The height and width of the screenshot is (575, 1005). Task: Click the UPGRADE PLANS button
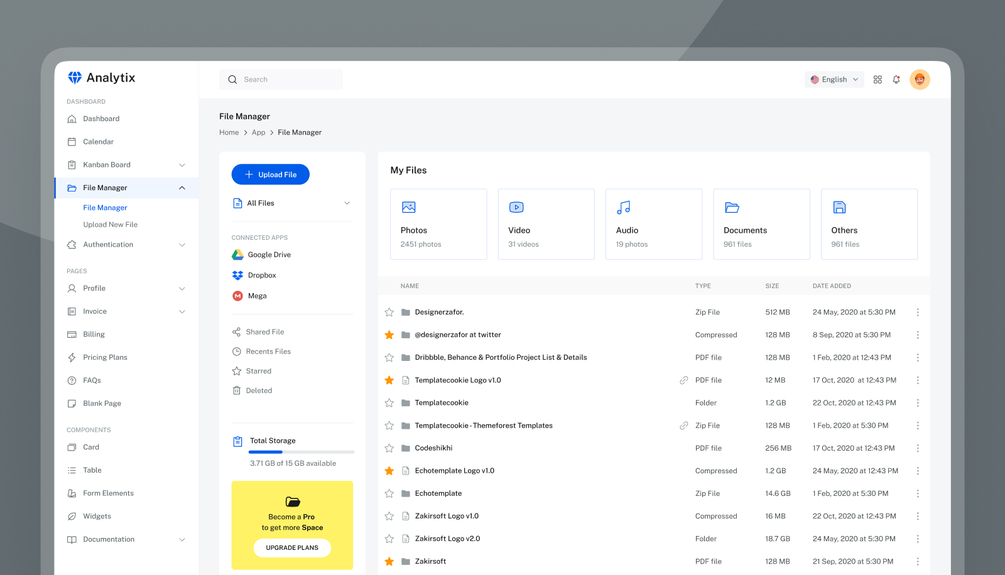pyautogui.click(x=292, y=548)
